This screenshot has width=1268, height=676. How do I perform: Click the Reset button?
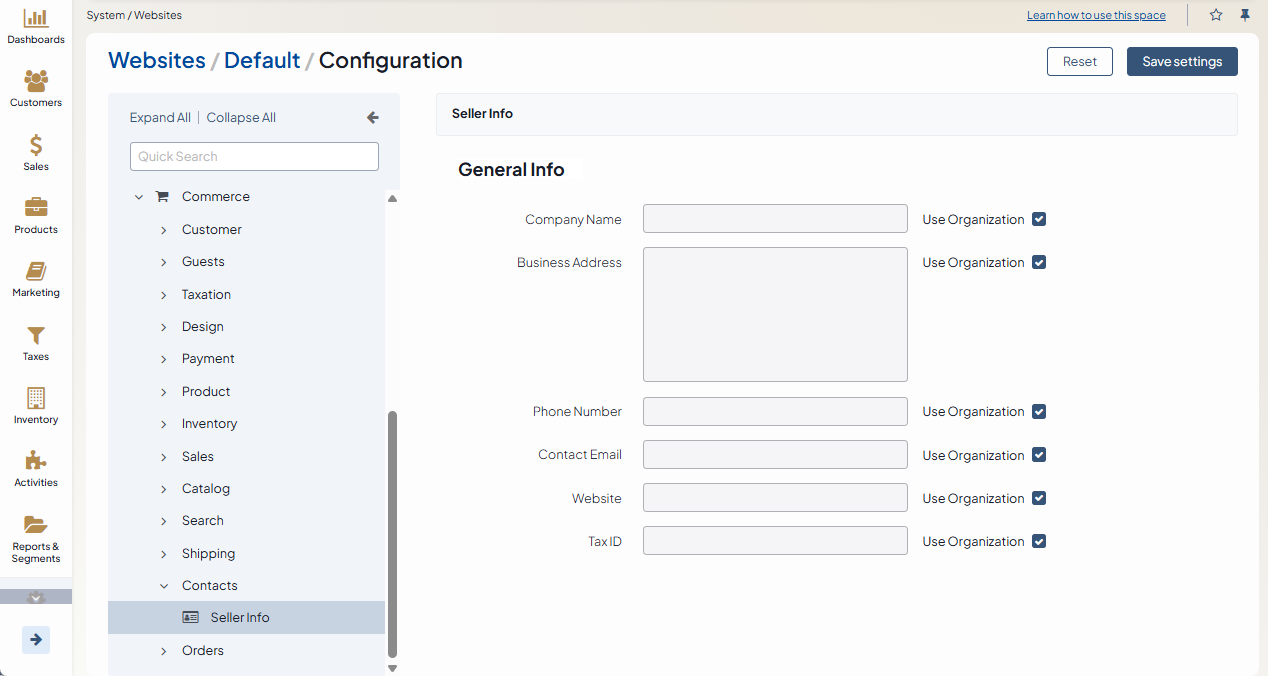click(1079, 61)
